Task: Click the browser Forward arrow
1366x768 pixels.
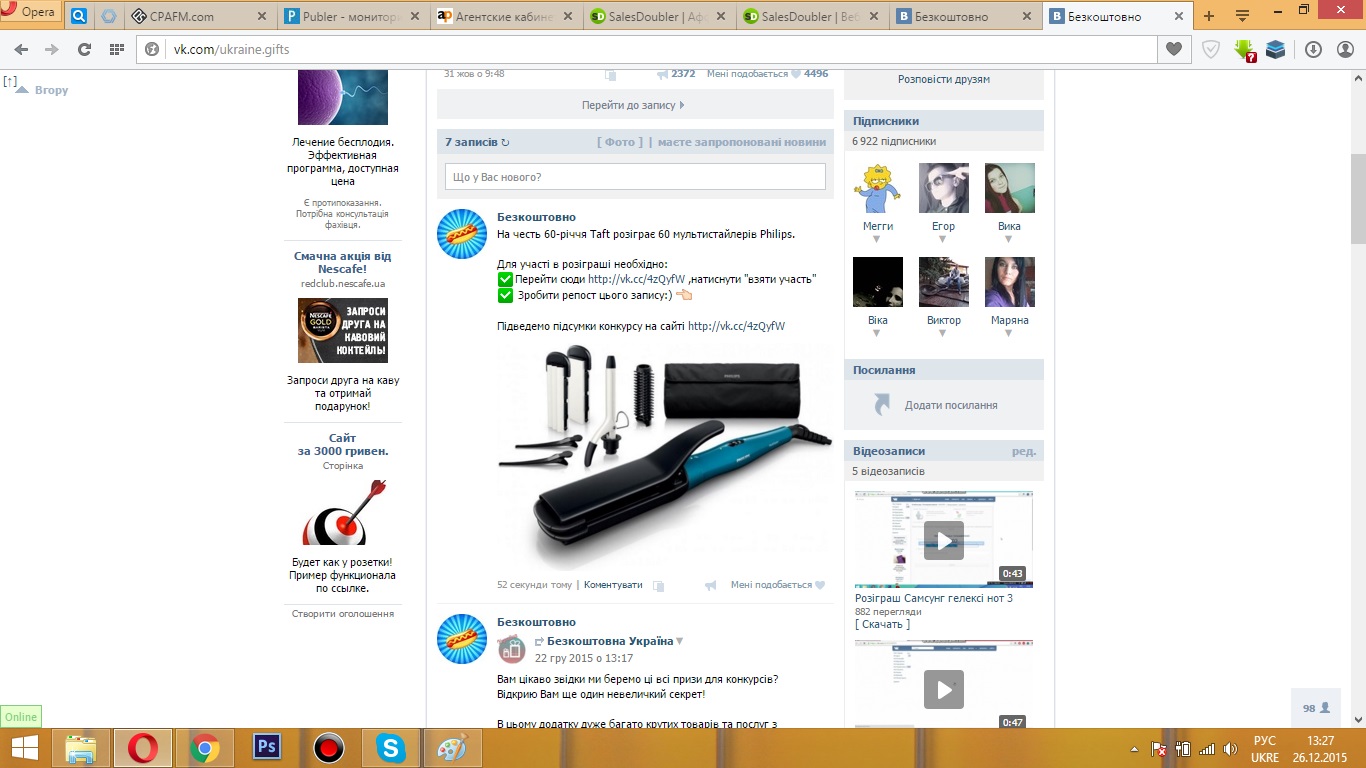Action: point(52,49)
